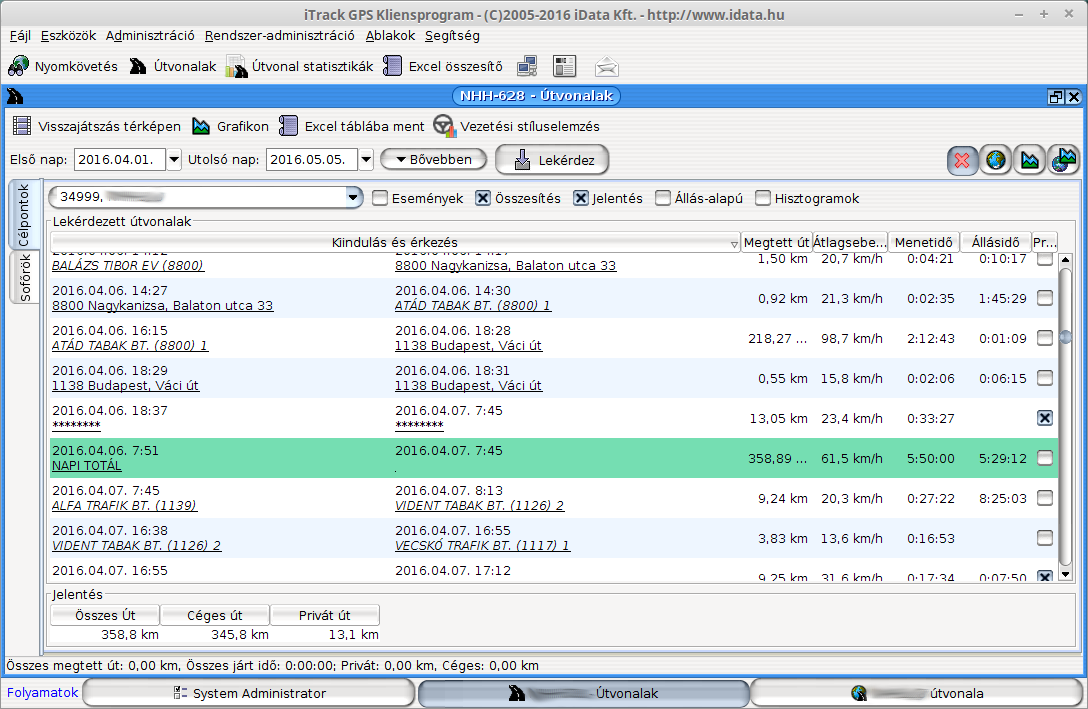
Task: Enable the Események checkbox
Action: pos(380,199)
